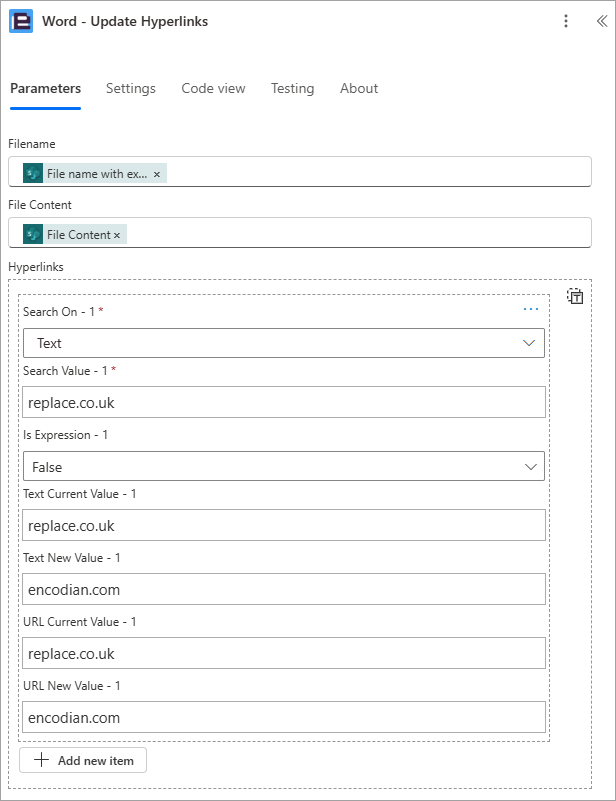
Task: Remove the File name with extension token
Action: pos(157,174)
